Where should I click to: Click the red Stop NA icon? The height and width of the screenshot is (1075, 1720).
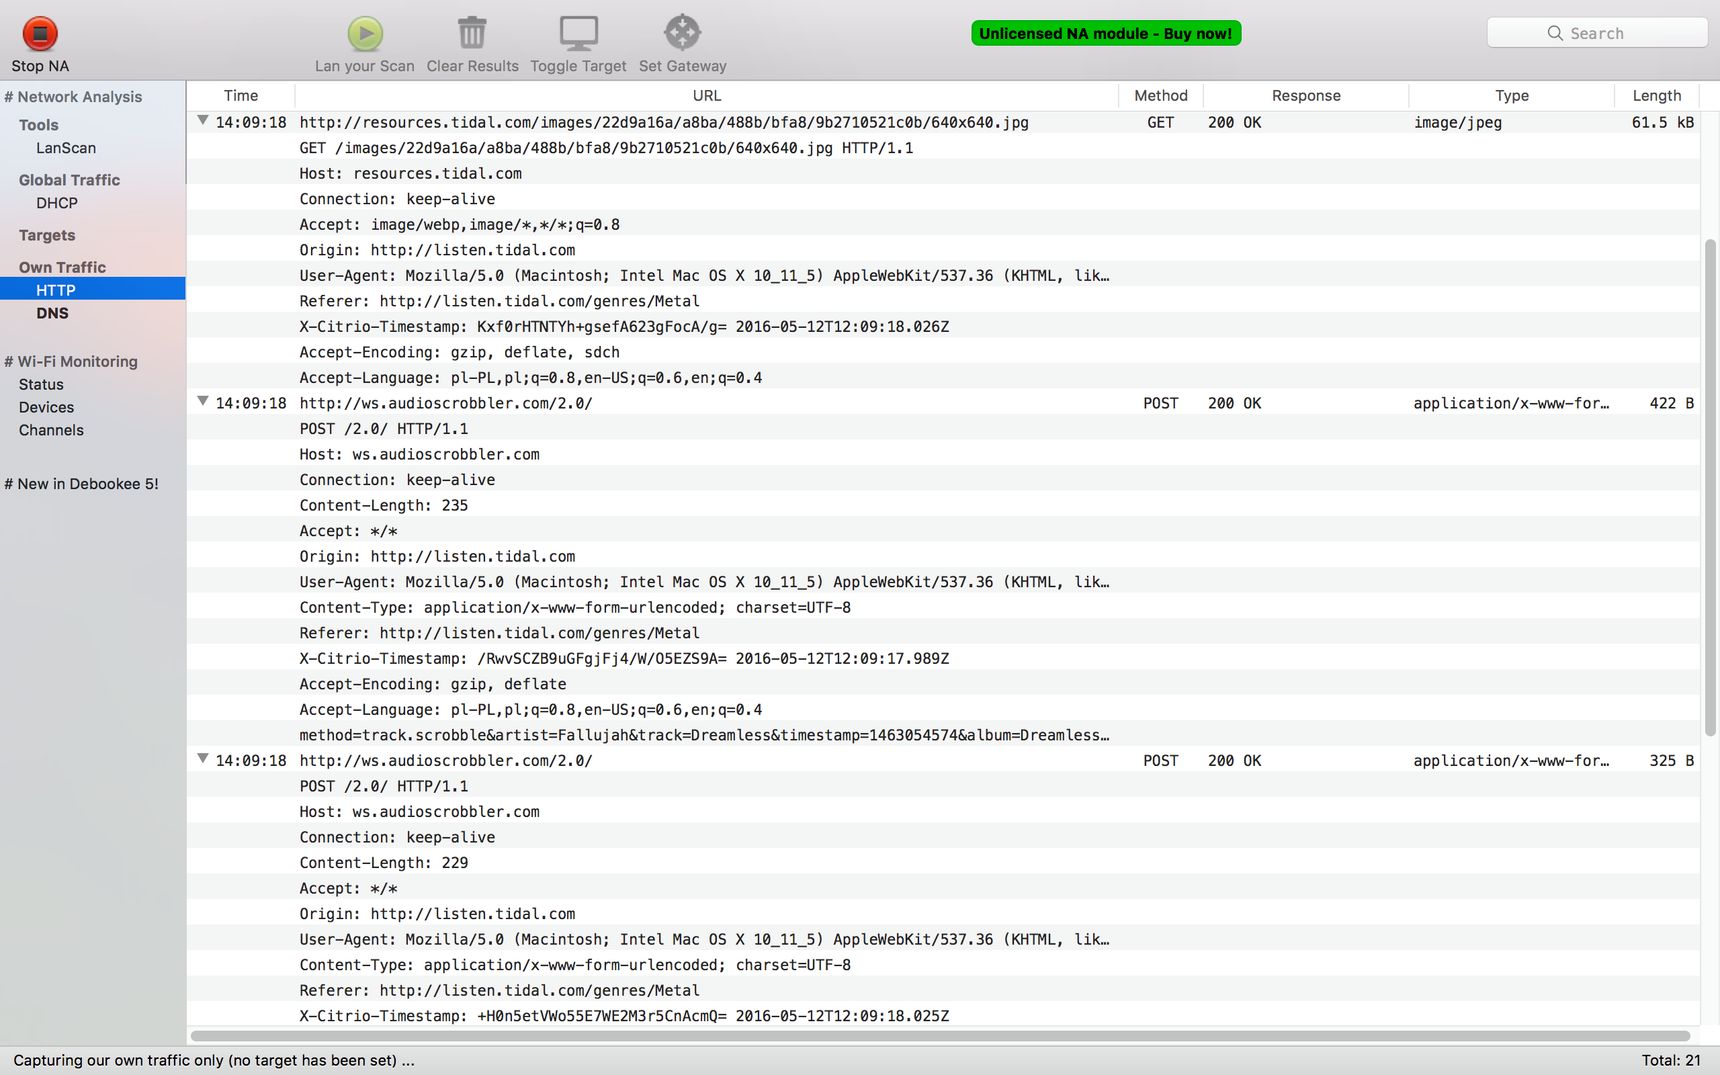[x=40, y=33]
